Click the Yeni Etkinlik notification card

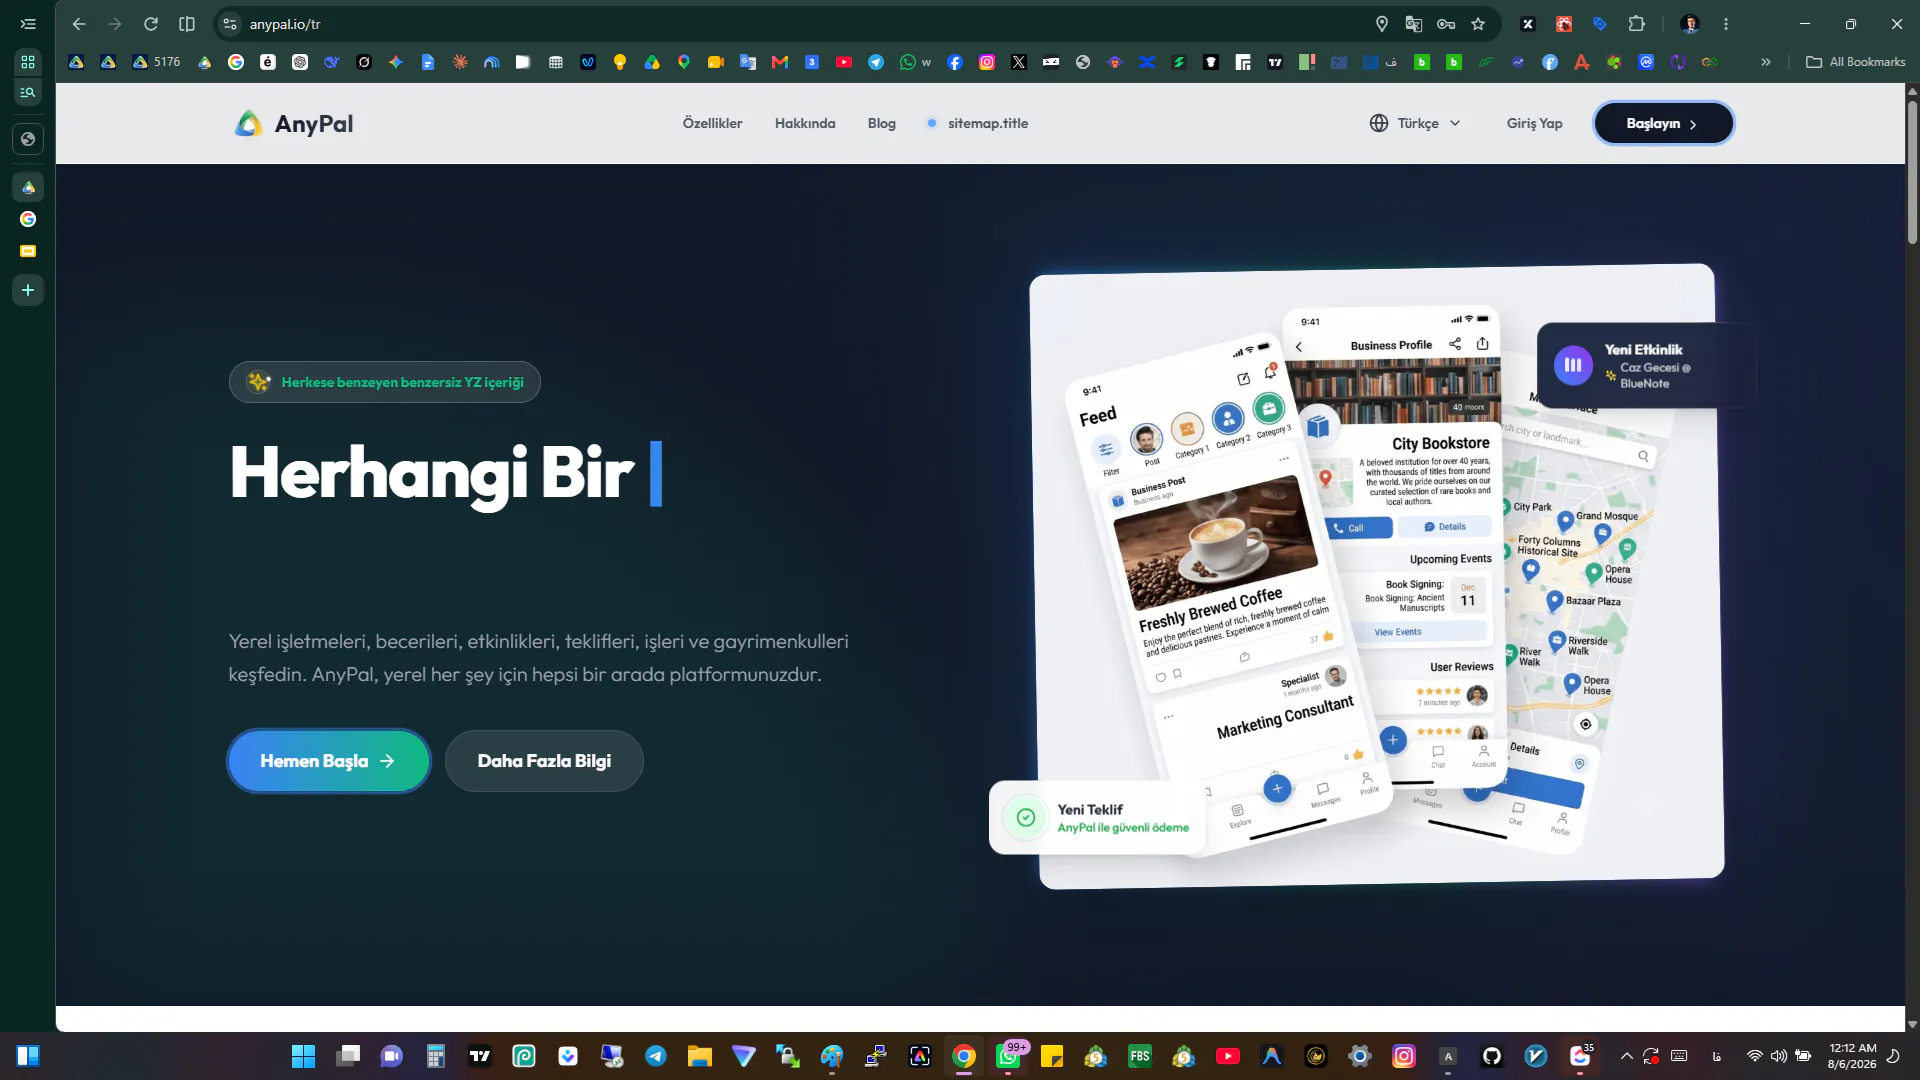click(x=1645, y=365)
